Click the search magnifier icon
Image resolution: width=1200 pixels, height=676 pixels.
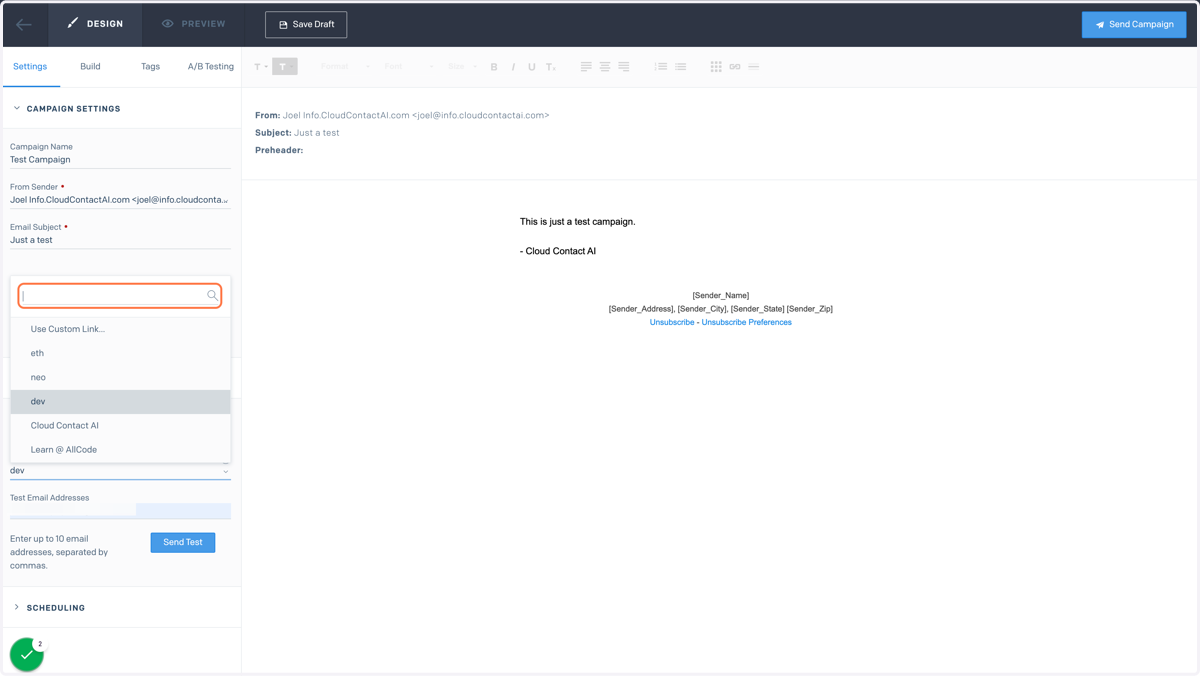212,295
